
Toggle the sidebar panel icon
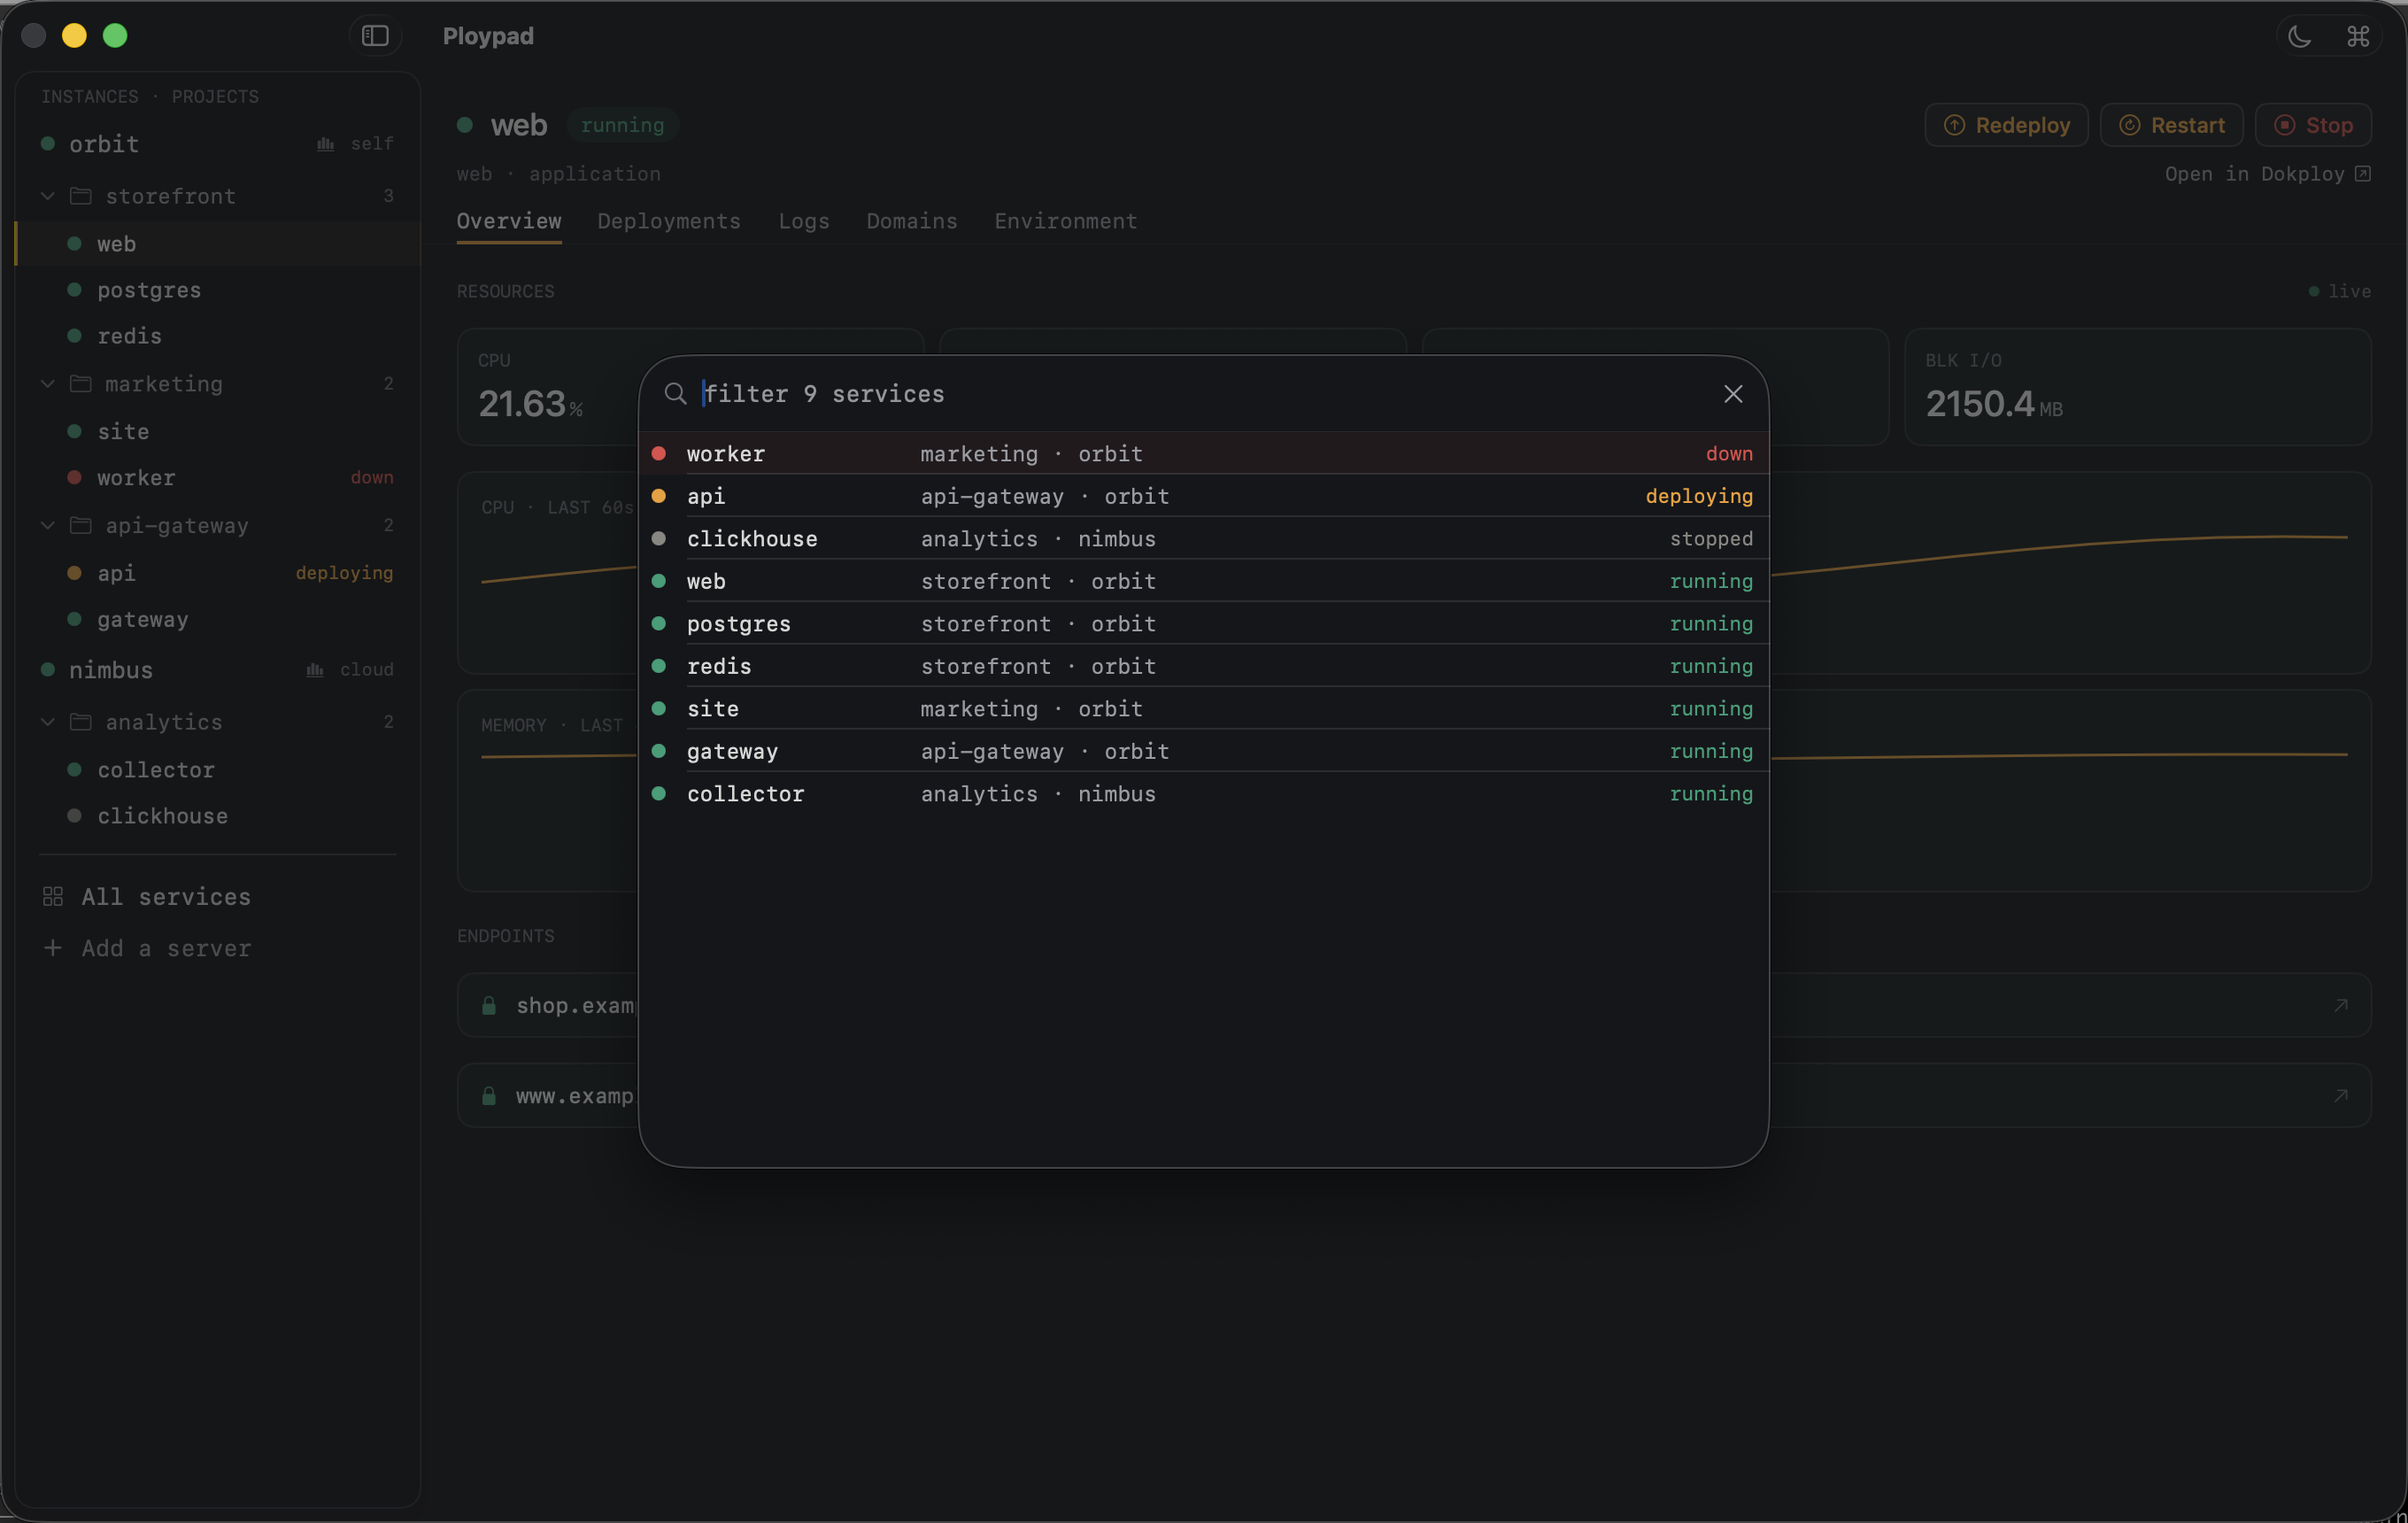(x=375, y=36)
